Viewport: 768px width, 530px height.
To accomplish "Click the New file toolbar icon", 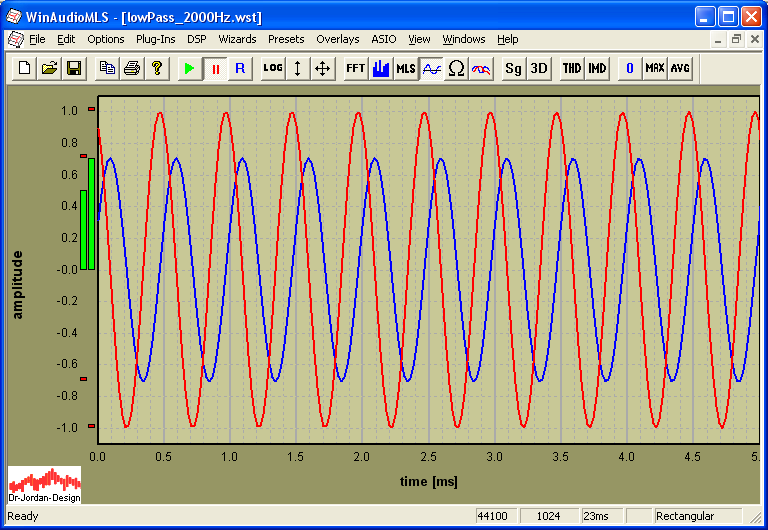I will click(x=24, y=68).
